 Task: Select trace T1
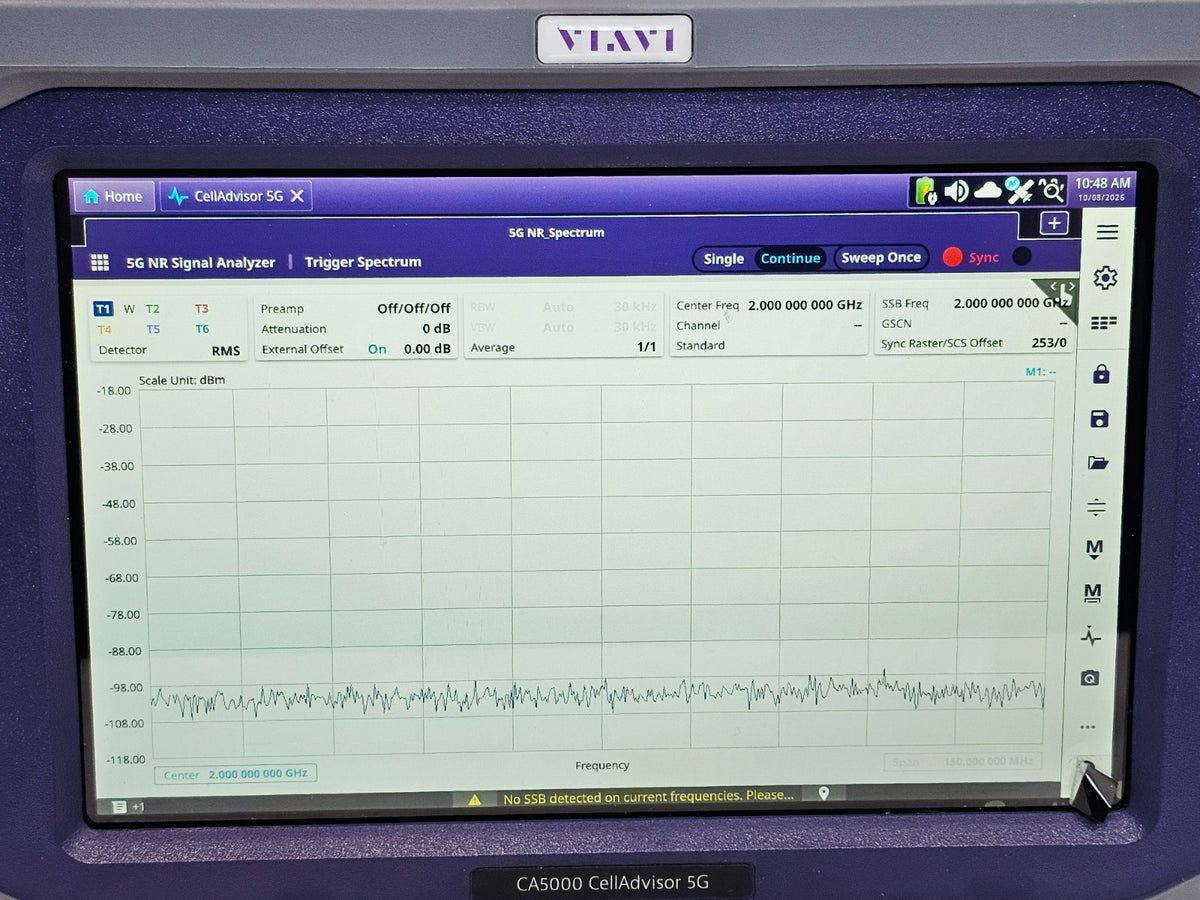[x=104, y=309]
